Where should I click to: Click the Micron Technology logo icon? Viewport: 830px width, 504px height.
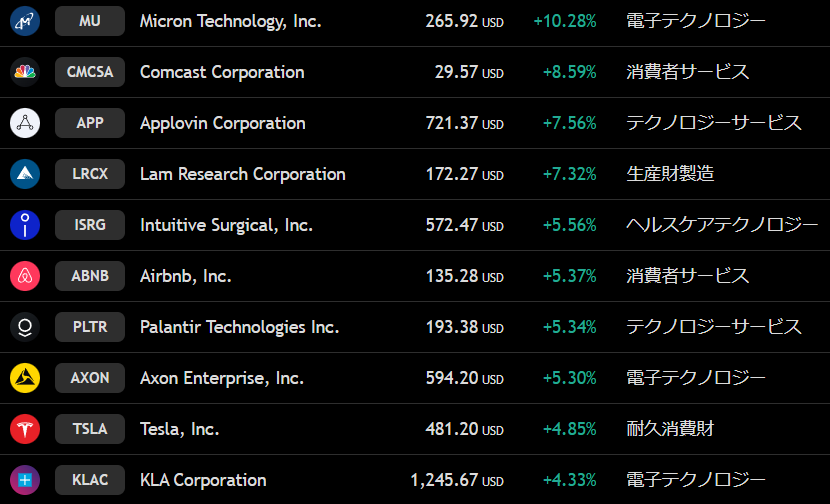point(25,21)
